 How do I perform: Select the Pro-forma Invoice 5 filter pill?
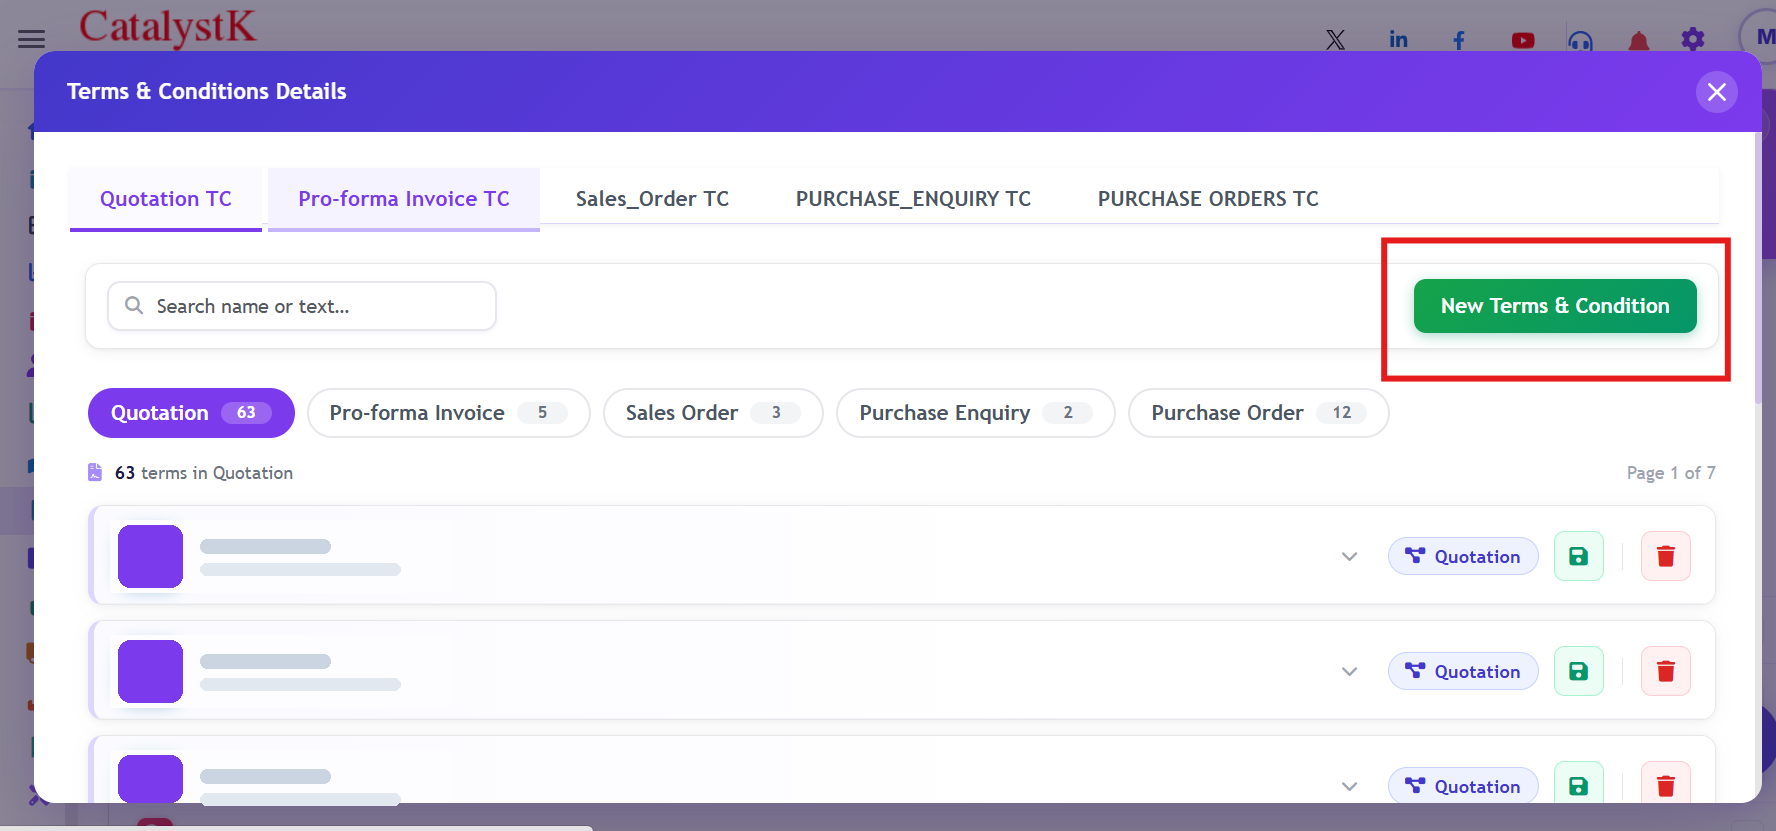(x=448, y=413)
